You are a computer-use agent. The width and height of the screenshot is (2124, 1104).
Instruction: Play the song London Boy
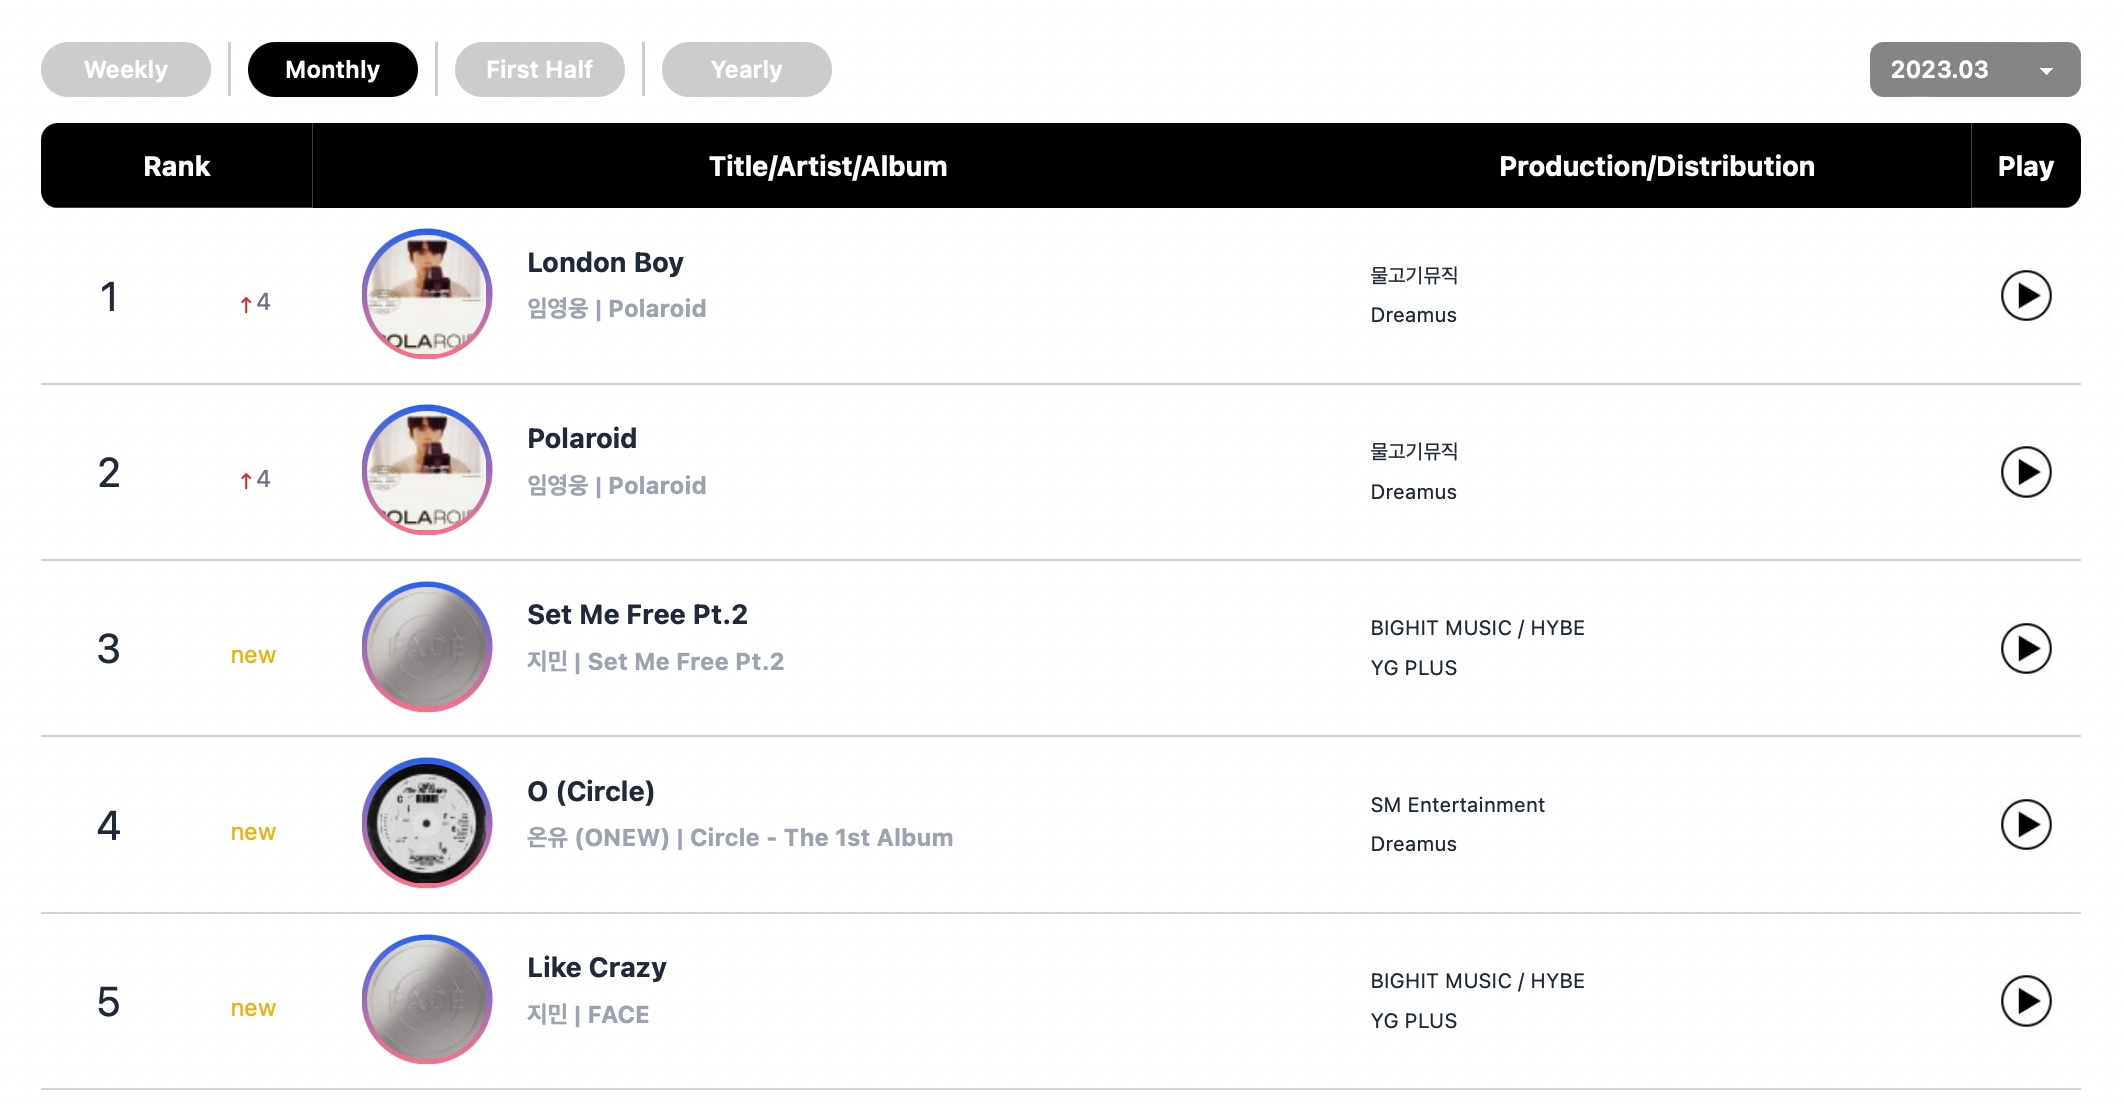pos(2026,296)
